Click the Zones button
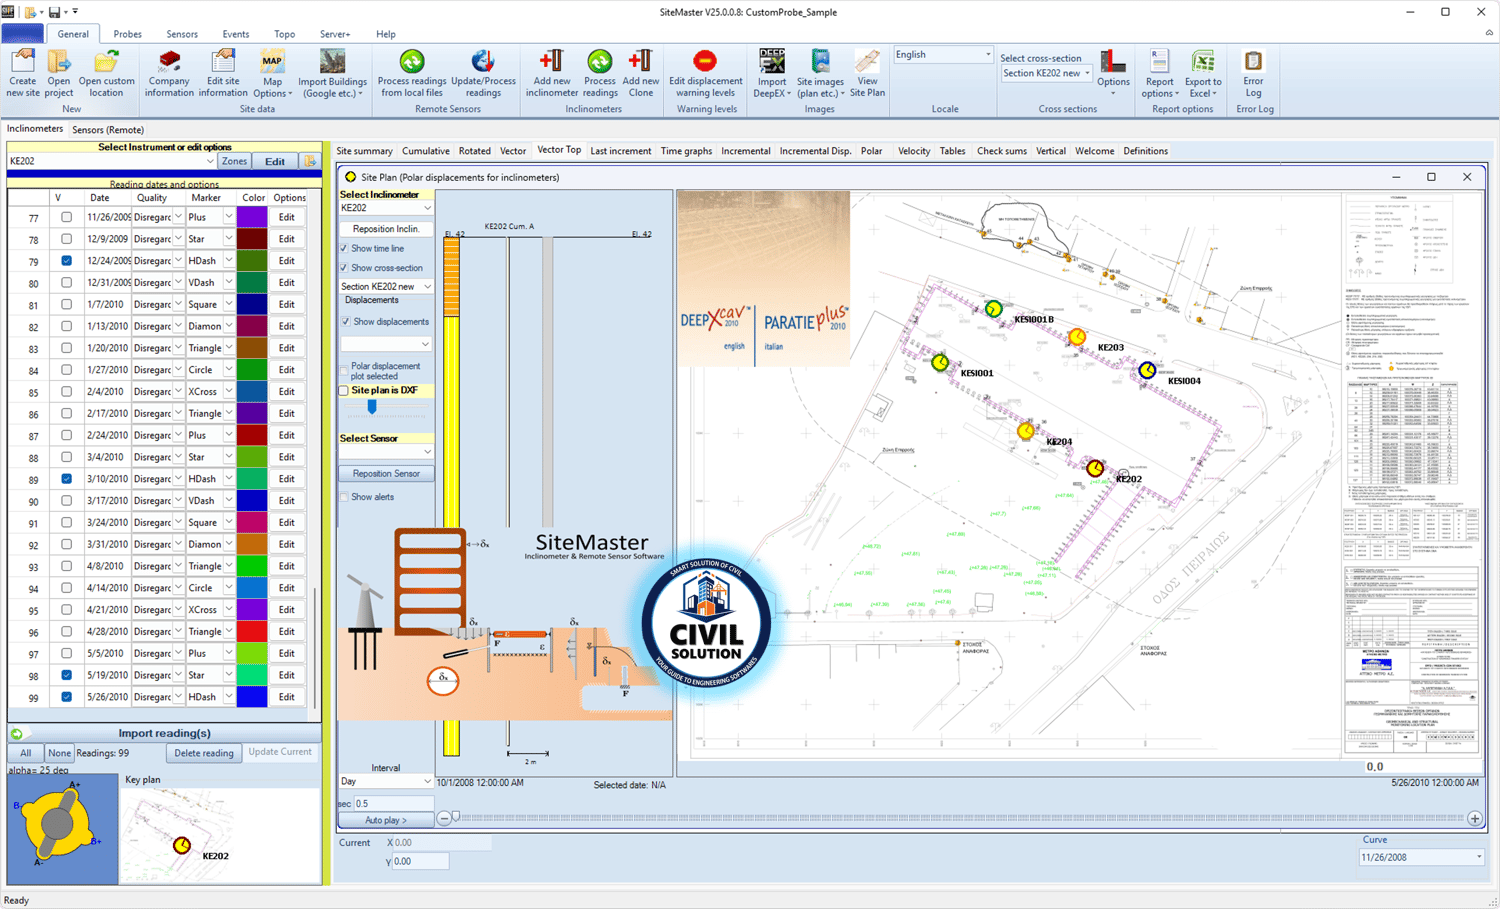This screenshot has height=909, width=1500. point(235,161)
